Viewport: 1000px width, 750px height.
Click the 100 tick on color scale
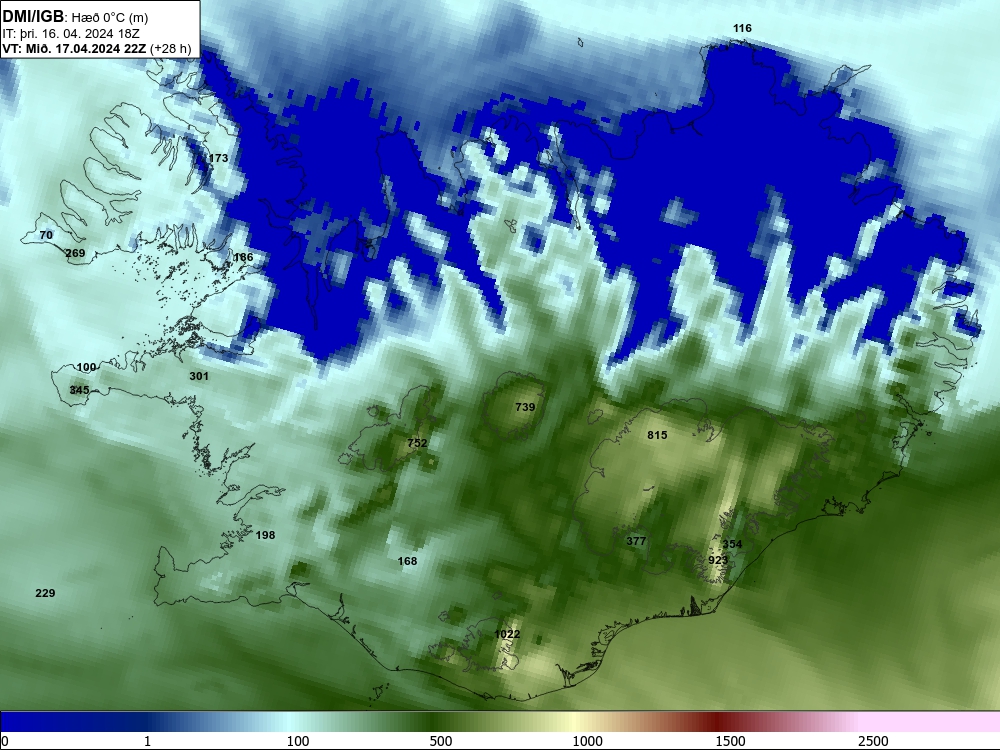298,741
